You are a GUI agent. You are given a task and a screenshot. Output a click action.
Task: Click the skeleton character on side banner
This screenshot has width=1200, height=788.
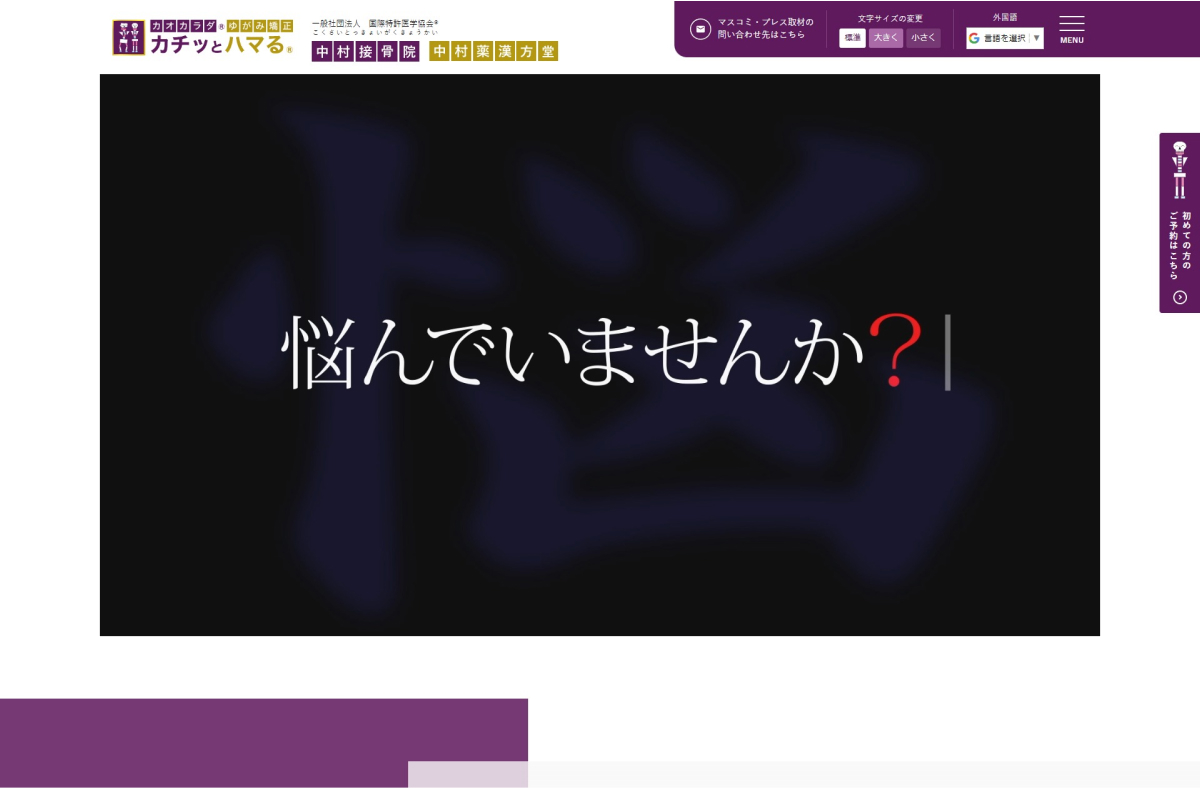pyautogui.click(x=1180, y=170)
